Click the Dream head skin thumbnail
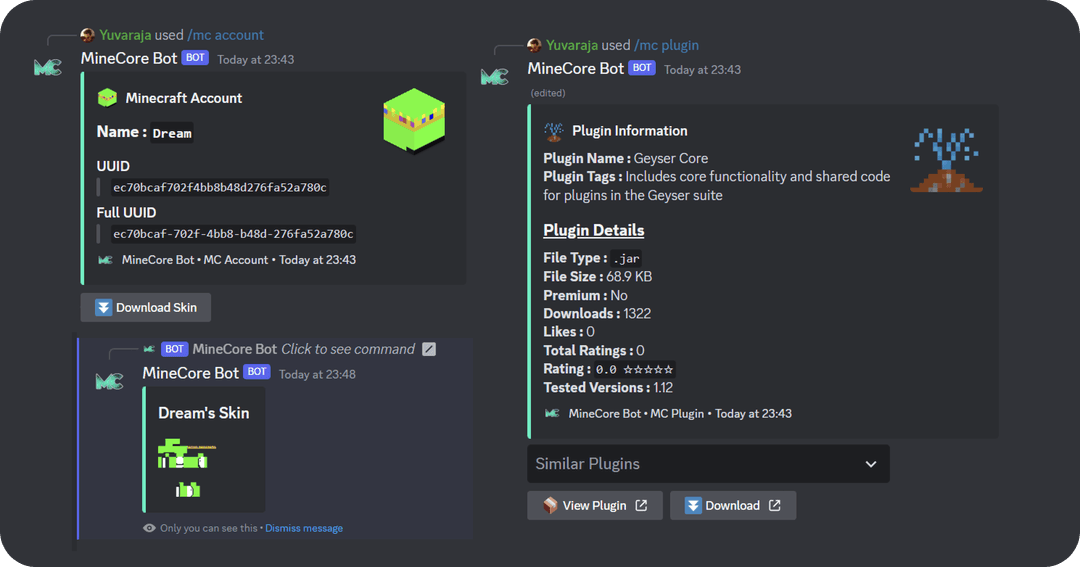 coord(414,120)
